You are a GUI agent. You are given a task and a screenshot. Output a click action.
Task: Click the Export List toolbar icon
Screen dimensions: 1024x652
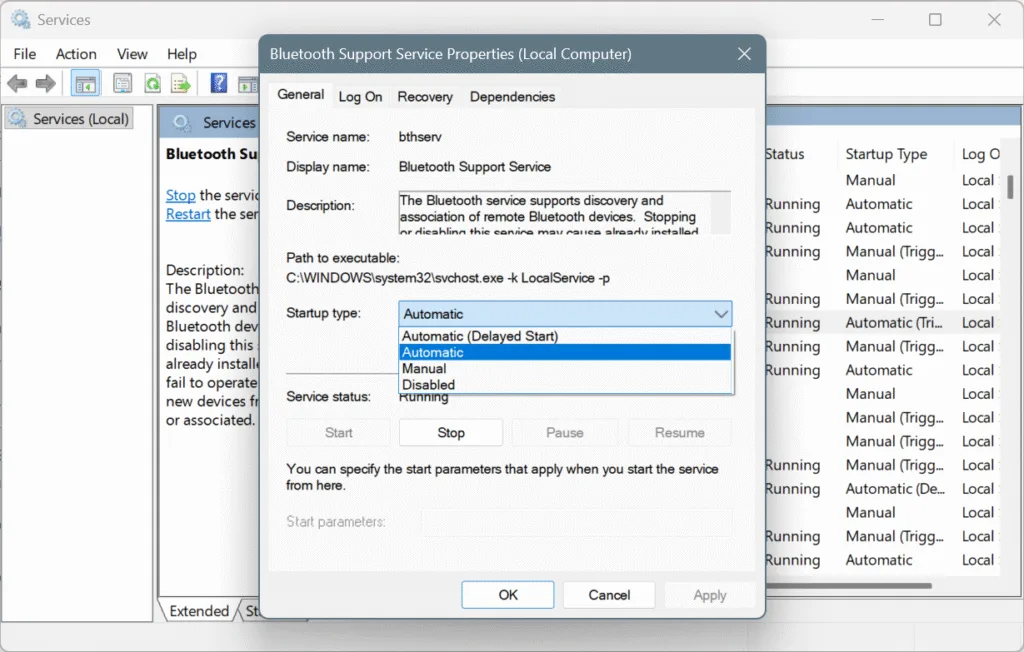181,84
